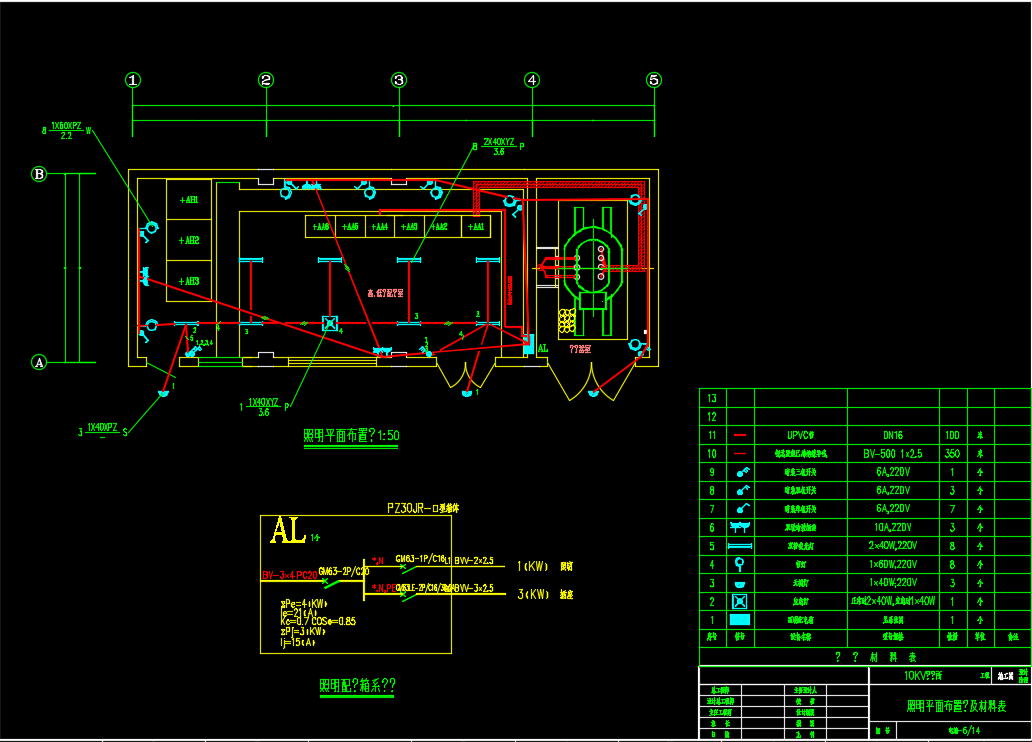Viewport: 1032px width, 742px height.
Task: Select the 1X60XPZ 2.2 W fixture annotation
Action: pyautogui.click(x=66, y=130)
